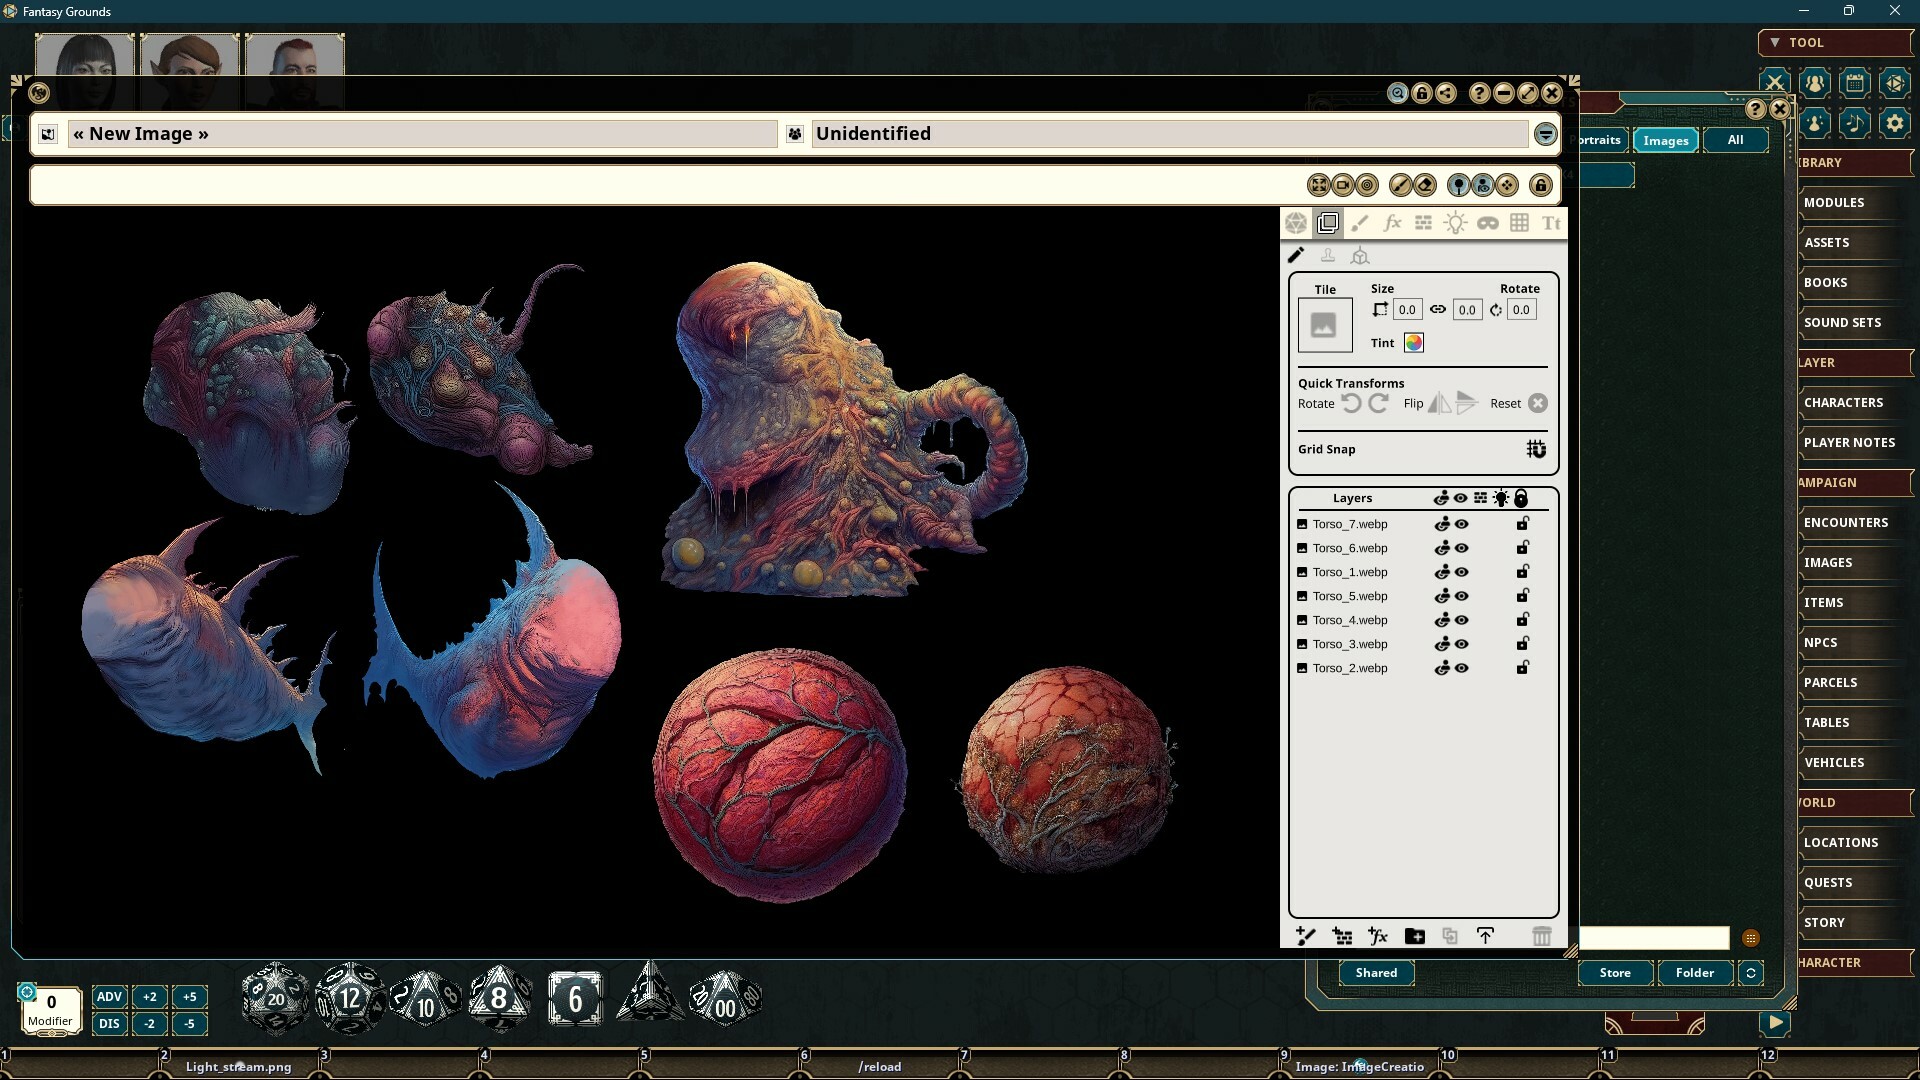Select the eraser tool
This screenshot has width=1920, height=1080.
pyautogui.click(x=1425, y=184)
